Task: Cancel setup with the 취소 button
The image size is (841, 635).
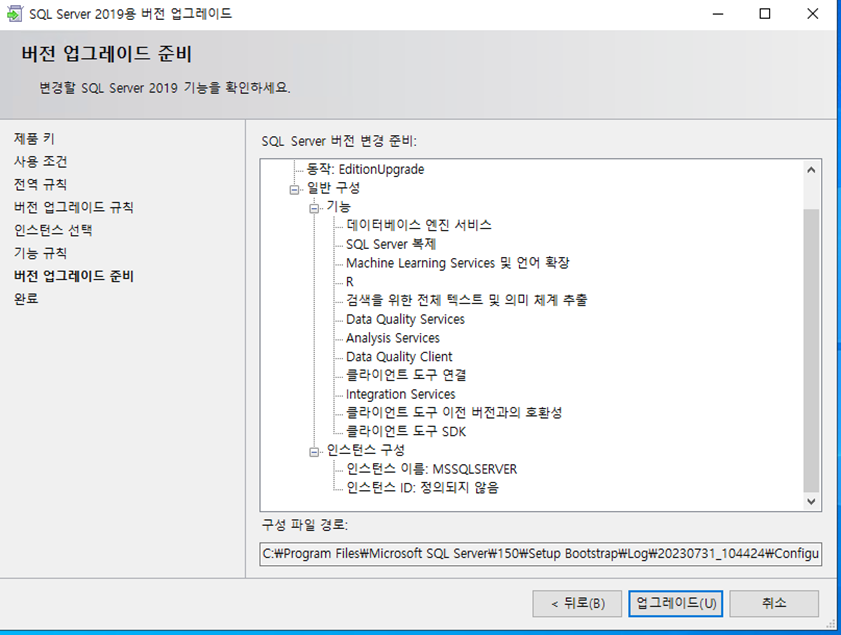Action: tap(774, 603)
